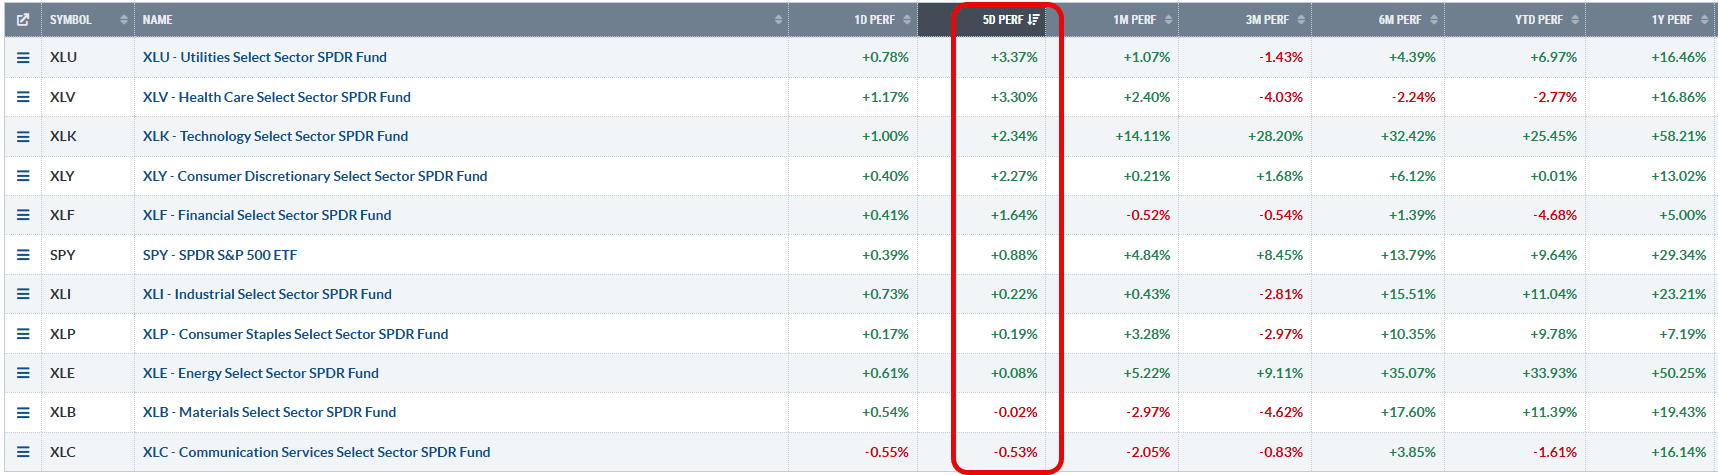
Task: Click XLV 1D value +1.17%
Action: 886,97
